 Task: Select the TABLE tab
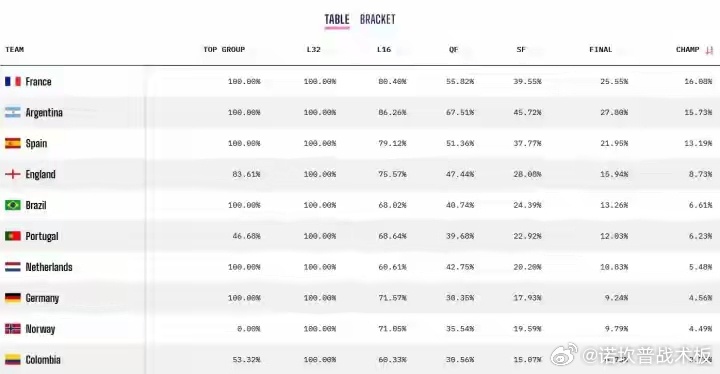click(x=337, y=19)
